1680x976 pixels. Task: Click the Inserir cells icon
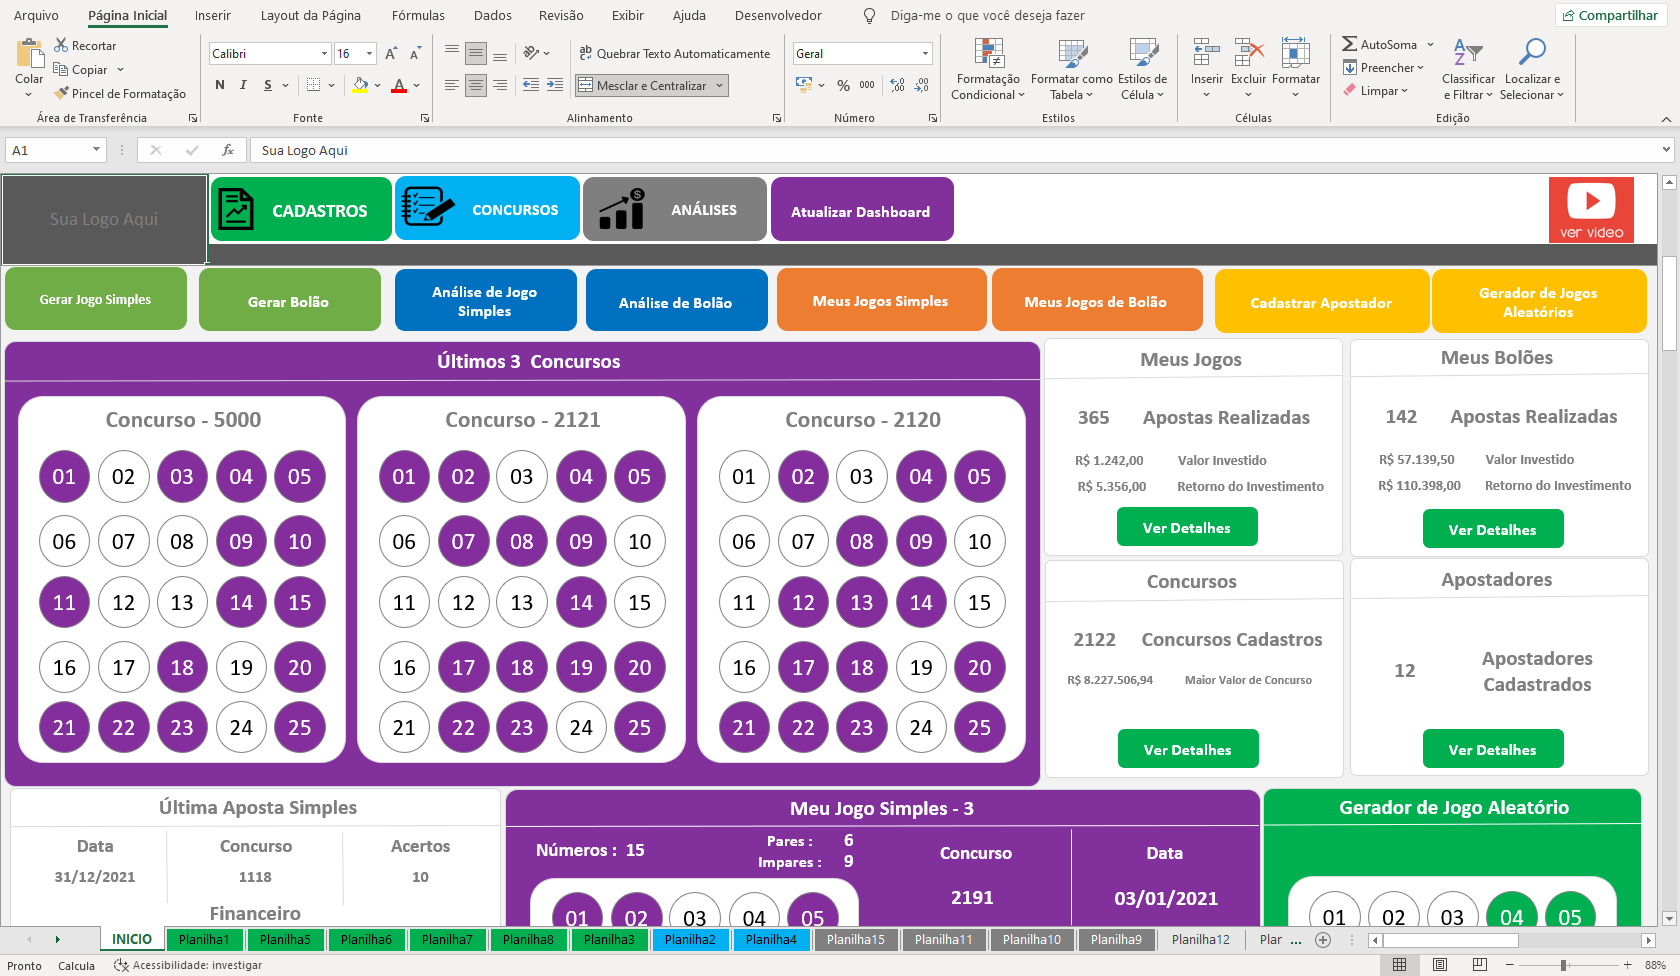[x=1207, y=52]
